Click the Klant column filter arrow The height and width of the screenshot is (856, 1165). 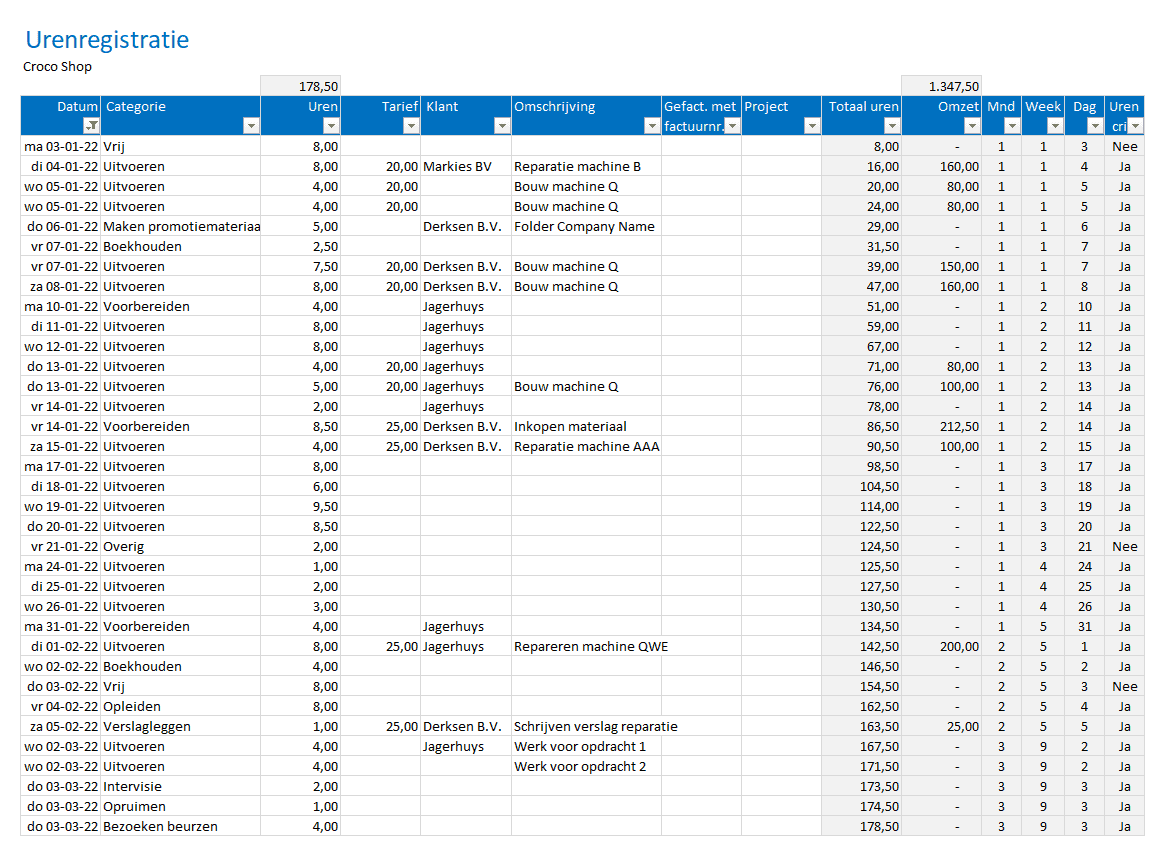pos(502,126)
